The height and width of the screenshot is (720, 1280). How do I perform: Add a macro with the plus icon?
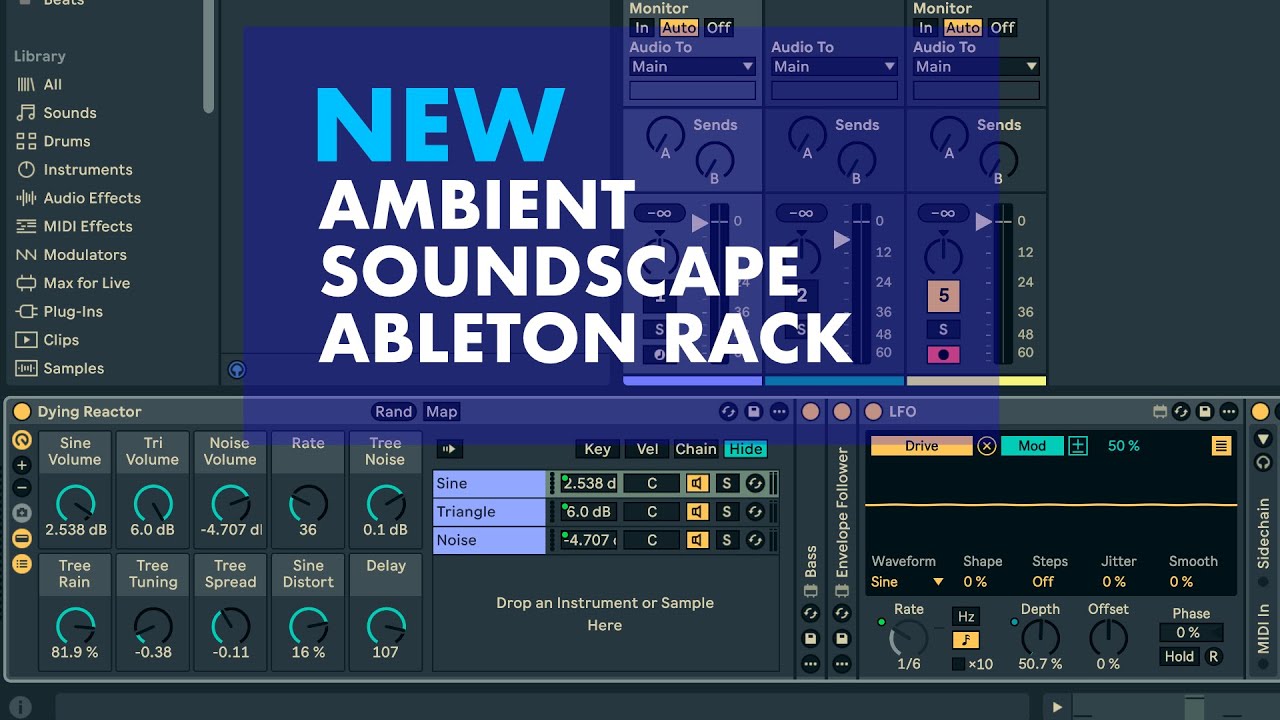click(21, 465)
